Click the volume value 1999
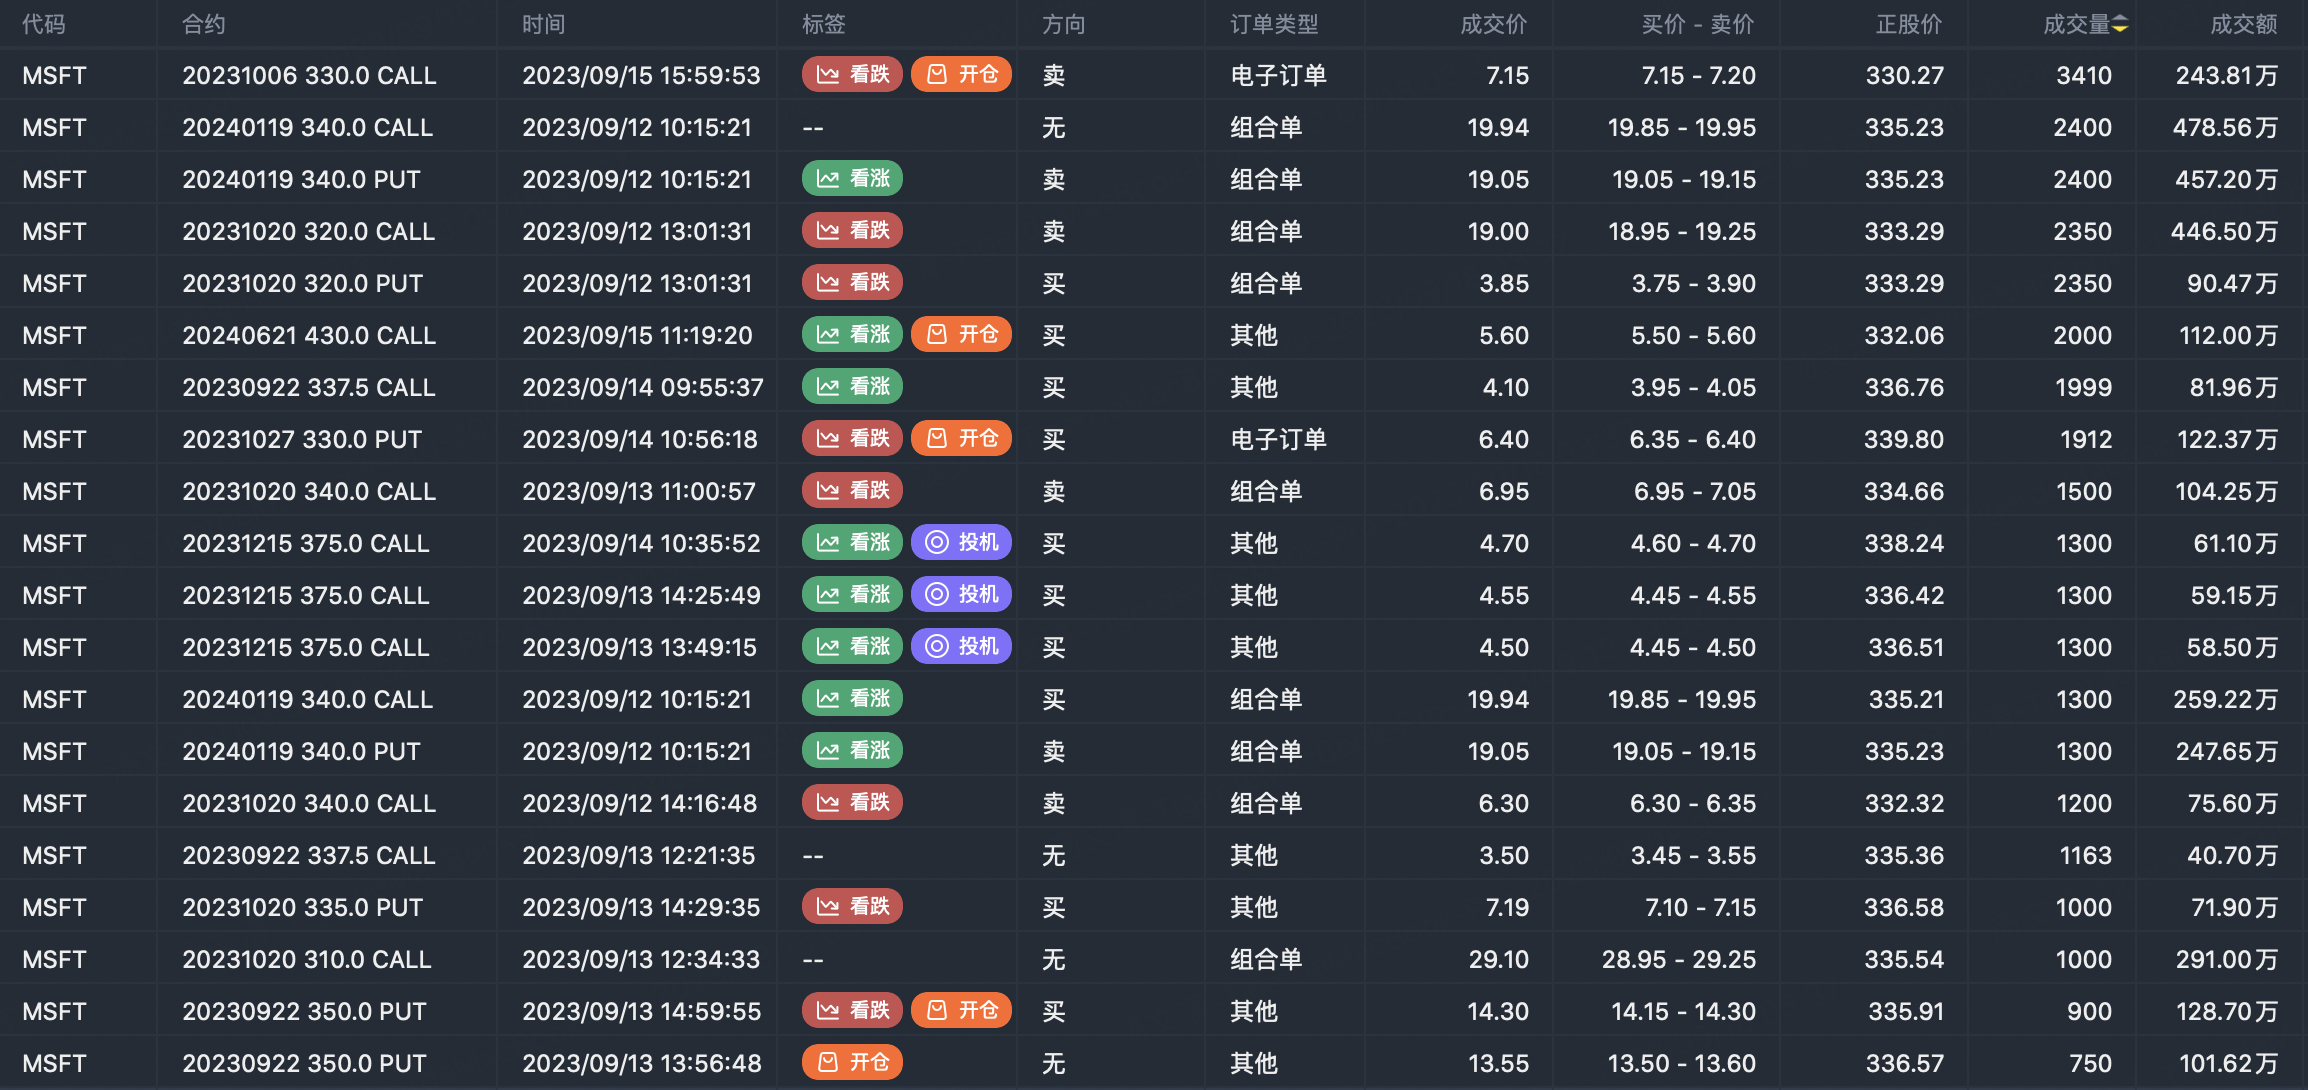Viewport: 2308px width, 1090px height. pyautogui.click(x=2084, y=388)
